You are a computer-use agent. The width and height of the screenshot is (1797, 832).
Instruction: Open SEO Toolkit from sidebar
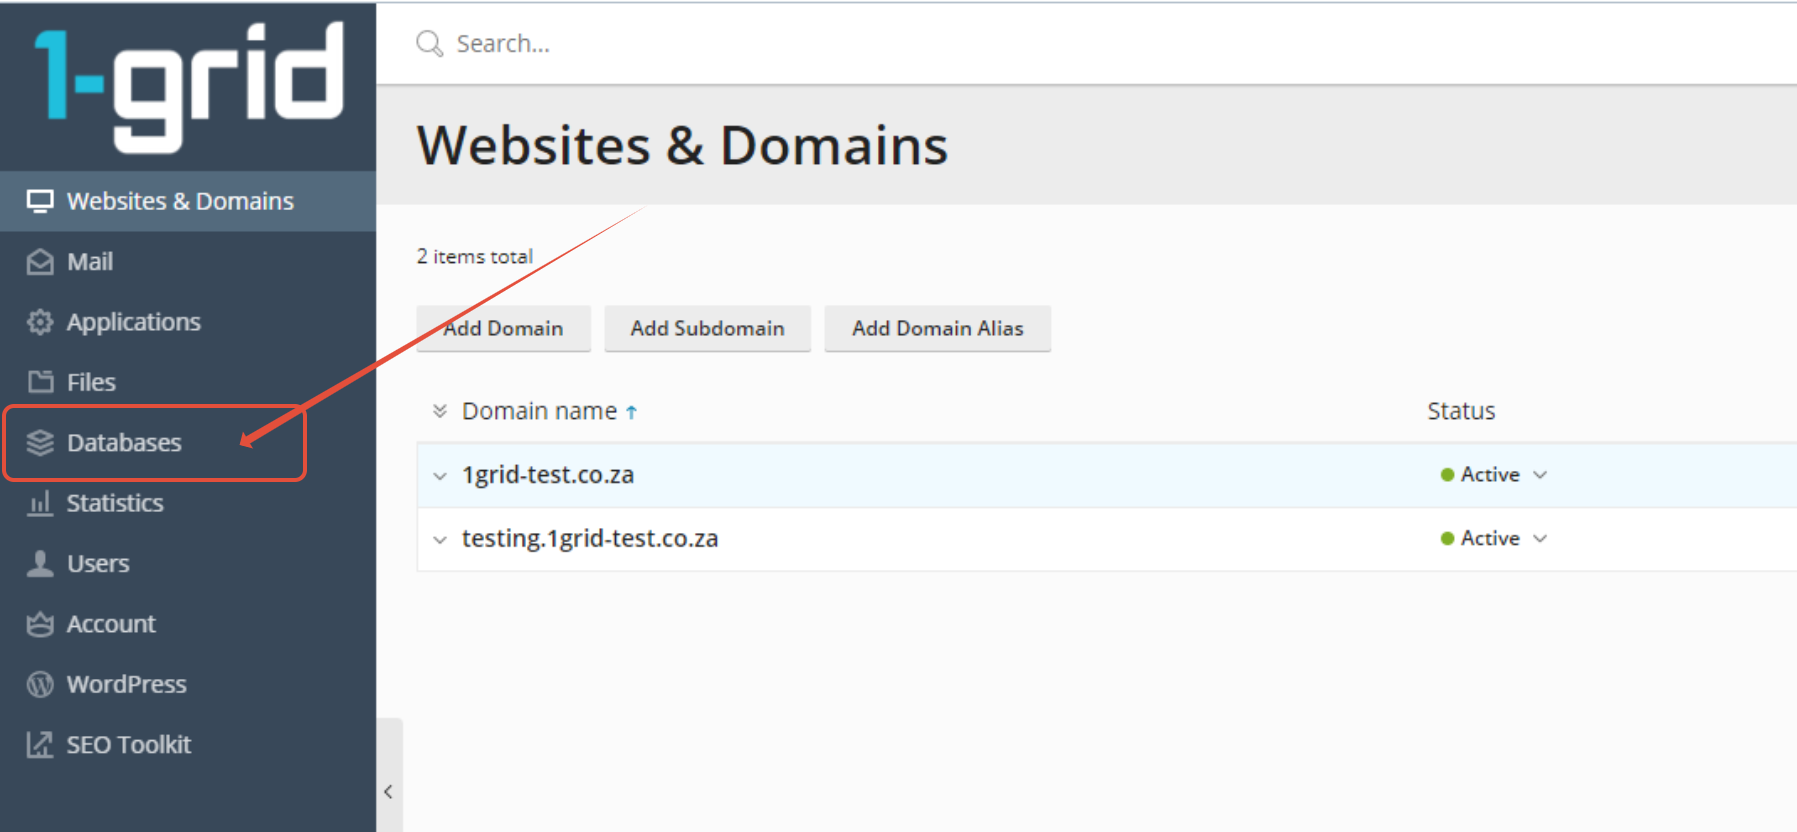pyautogui.click(x=188, y=745)
